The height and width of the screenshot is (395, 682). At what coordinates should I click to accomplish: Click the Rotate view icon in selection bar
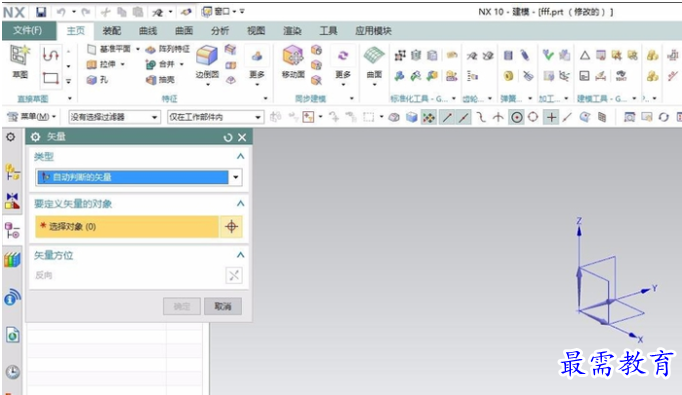click(663, 117)
